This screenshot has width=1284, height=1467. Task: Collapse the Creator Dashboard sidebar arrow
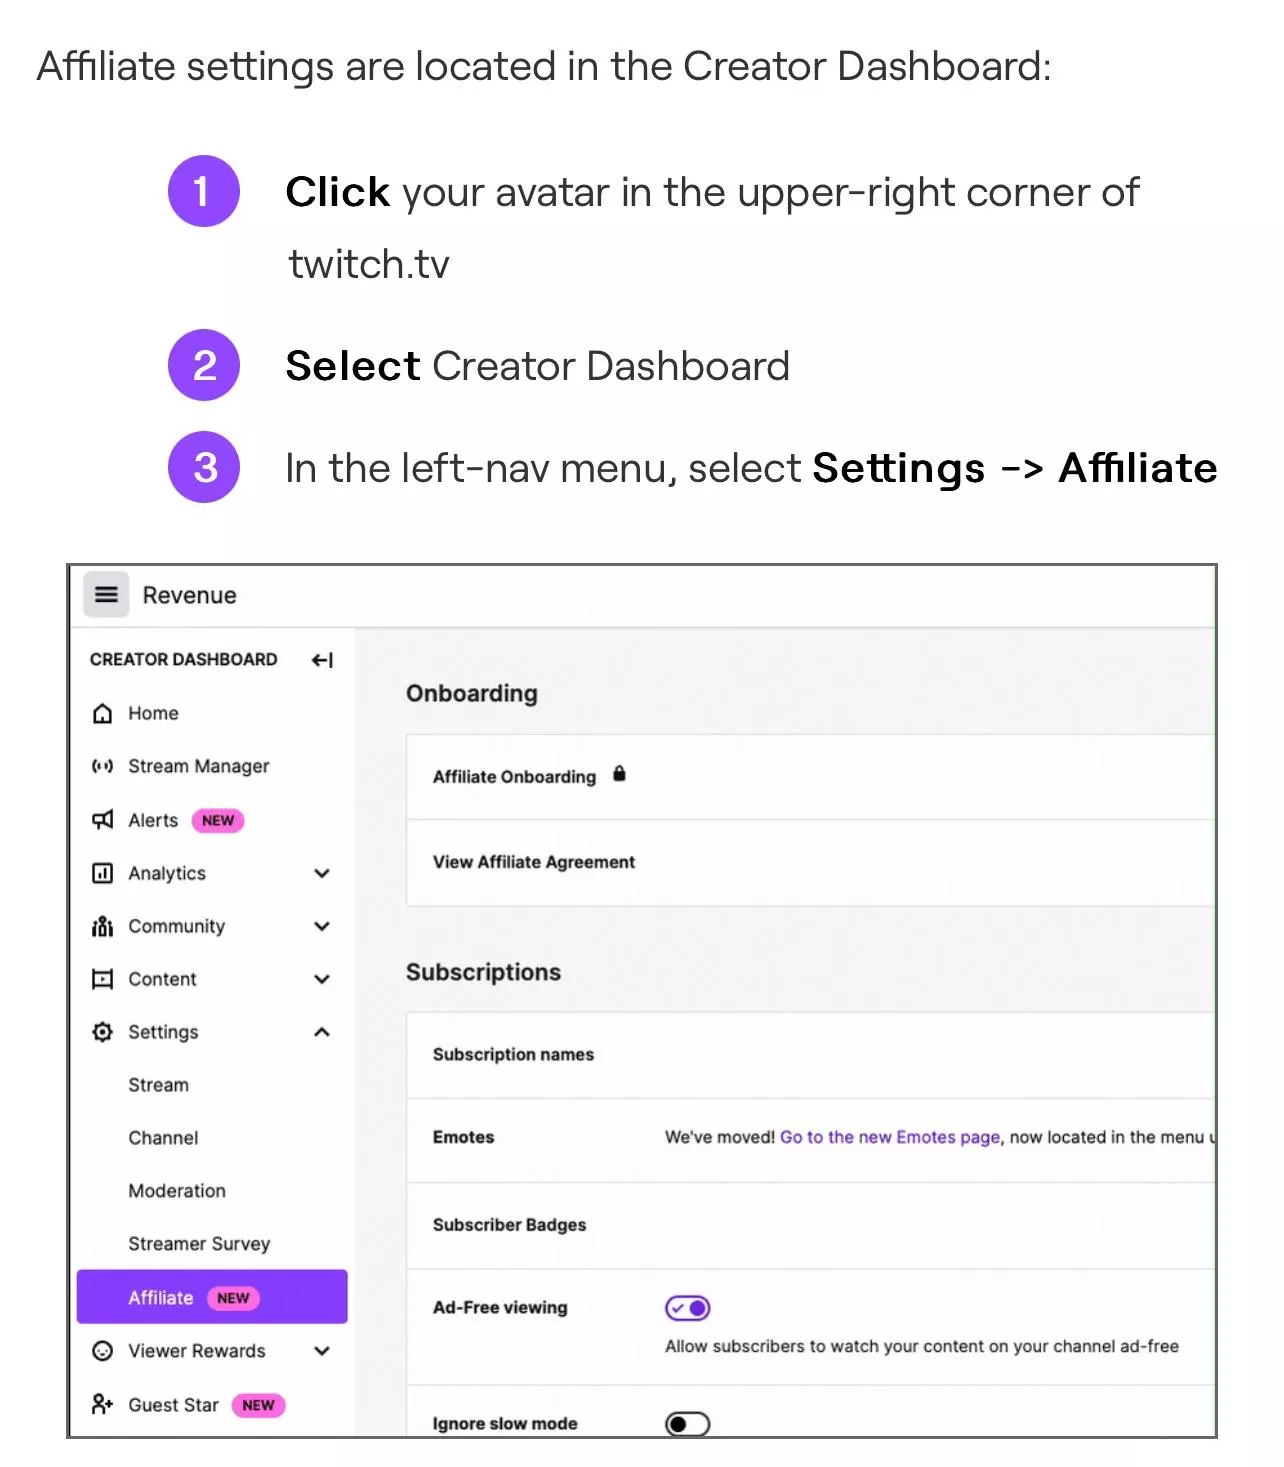click(x=322, y=660)
